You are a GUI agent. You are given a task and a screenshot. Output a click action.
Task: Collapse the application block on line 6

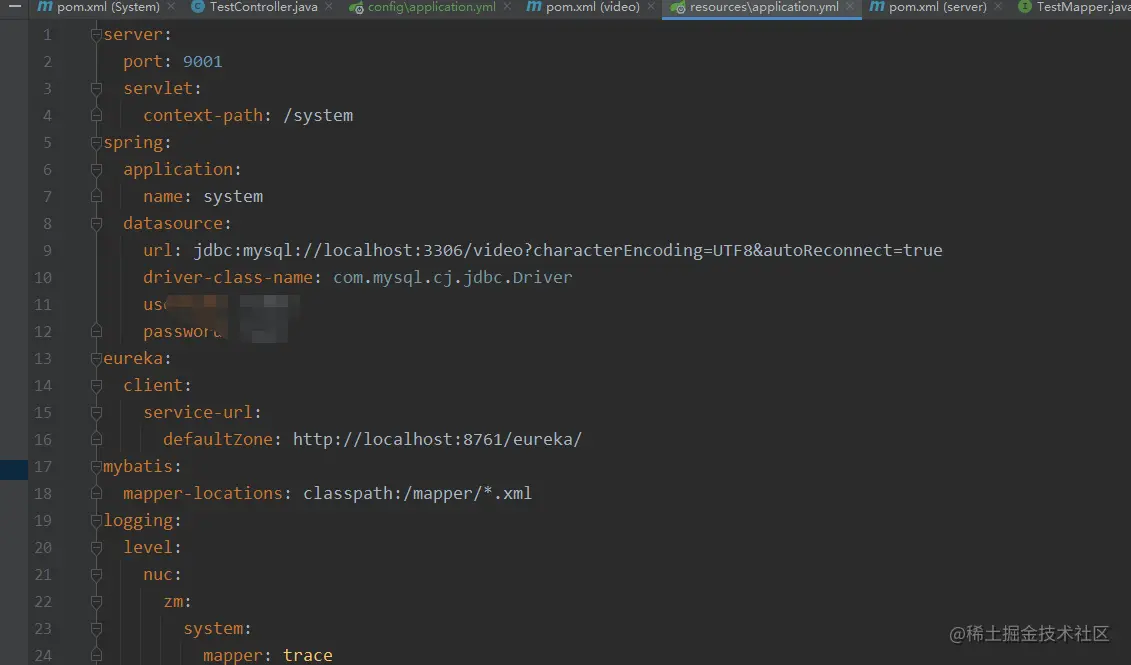click(96, 169)
